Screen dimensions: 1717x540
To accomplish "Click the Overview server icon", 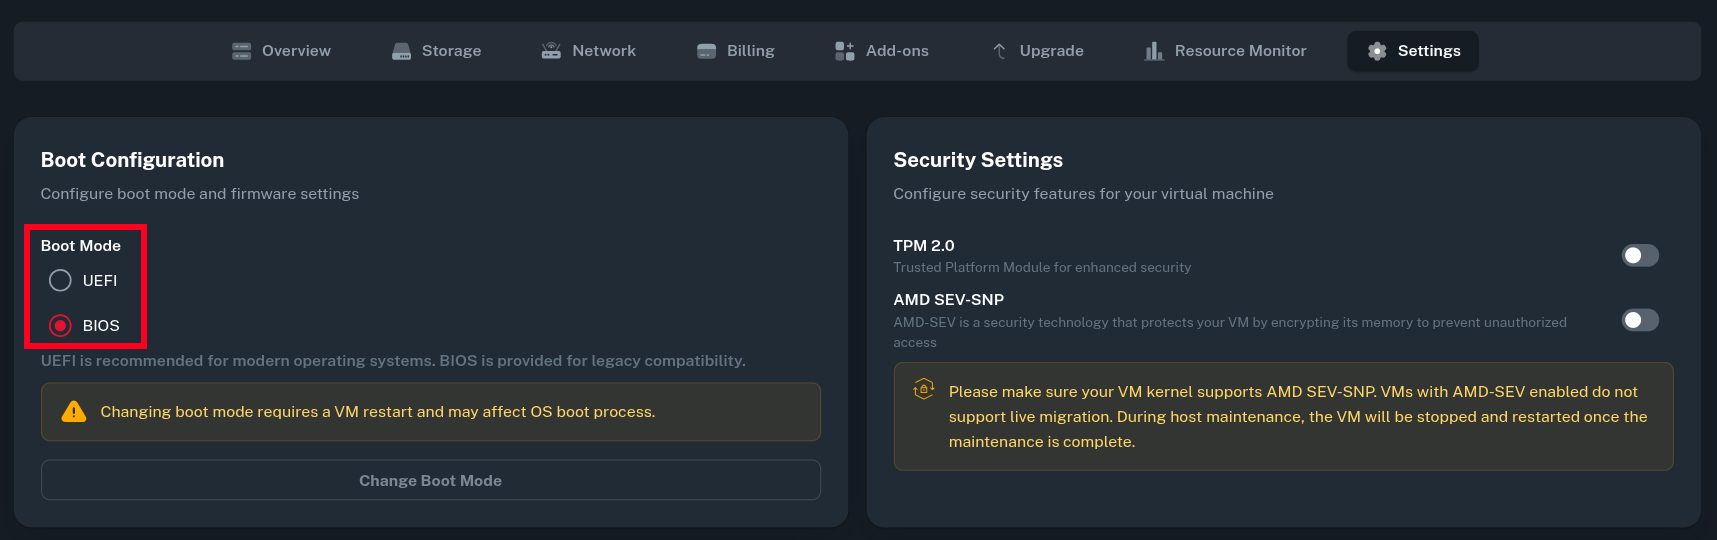I will pos(241,51).
